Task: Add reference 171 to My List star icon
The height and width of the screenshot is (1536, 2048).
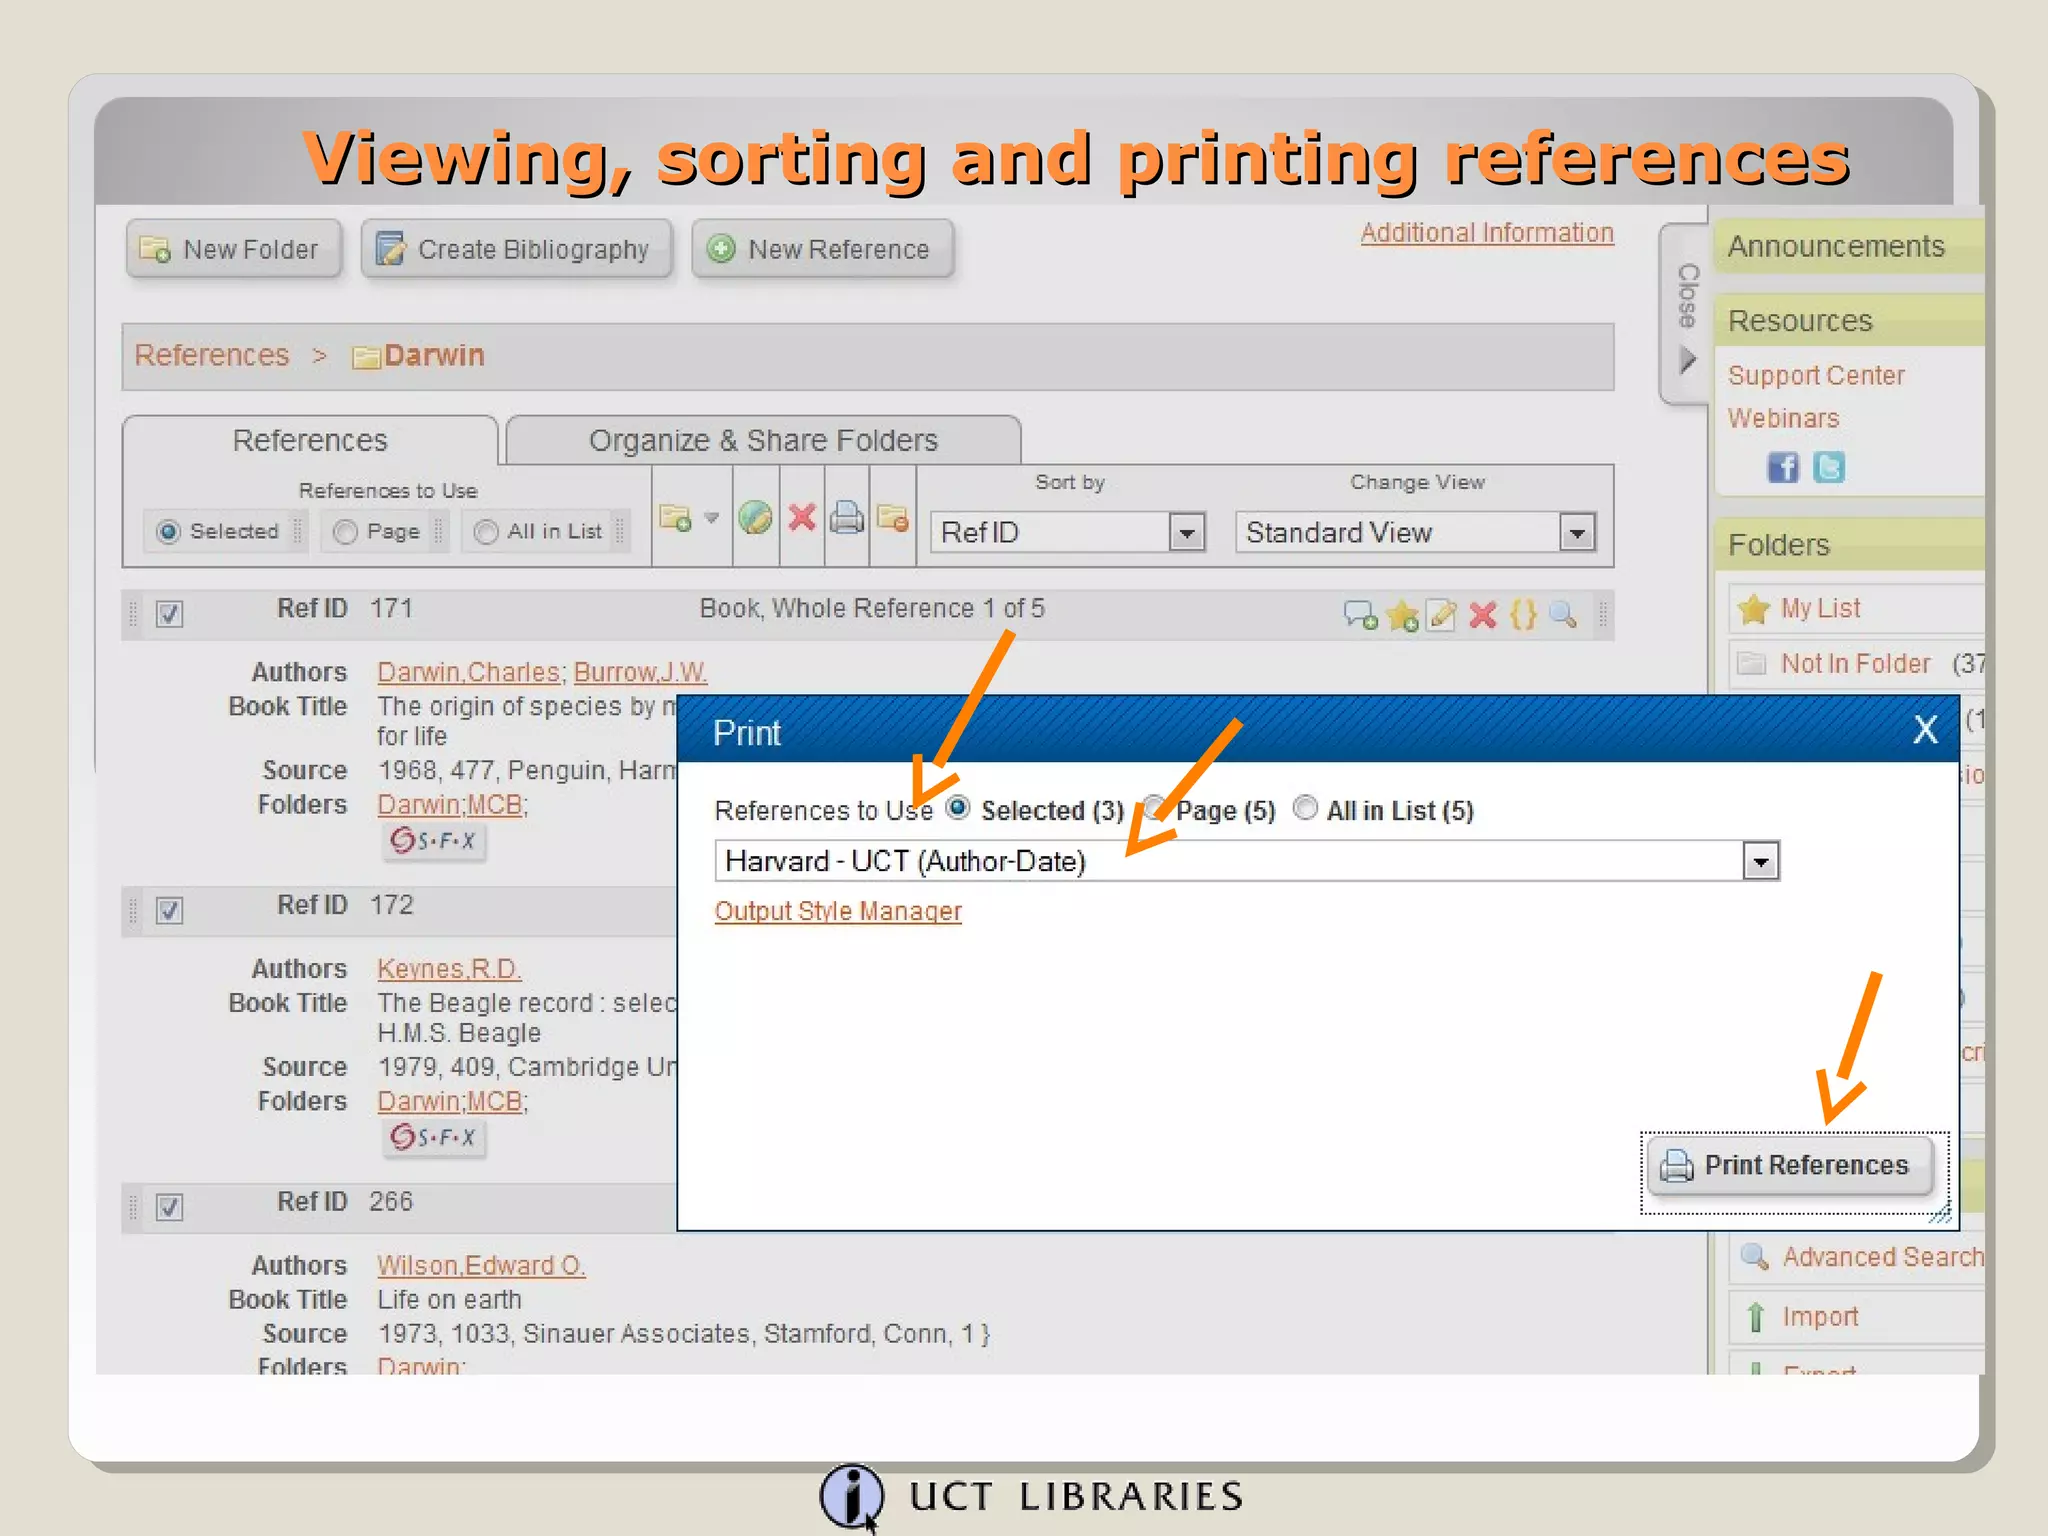Action: click(x=1402, y=615)
